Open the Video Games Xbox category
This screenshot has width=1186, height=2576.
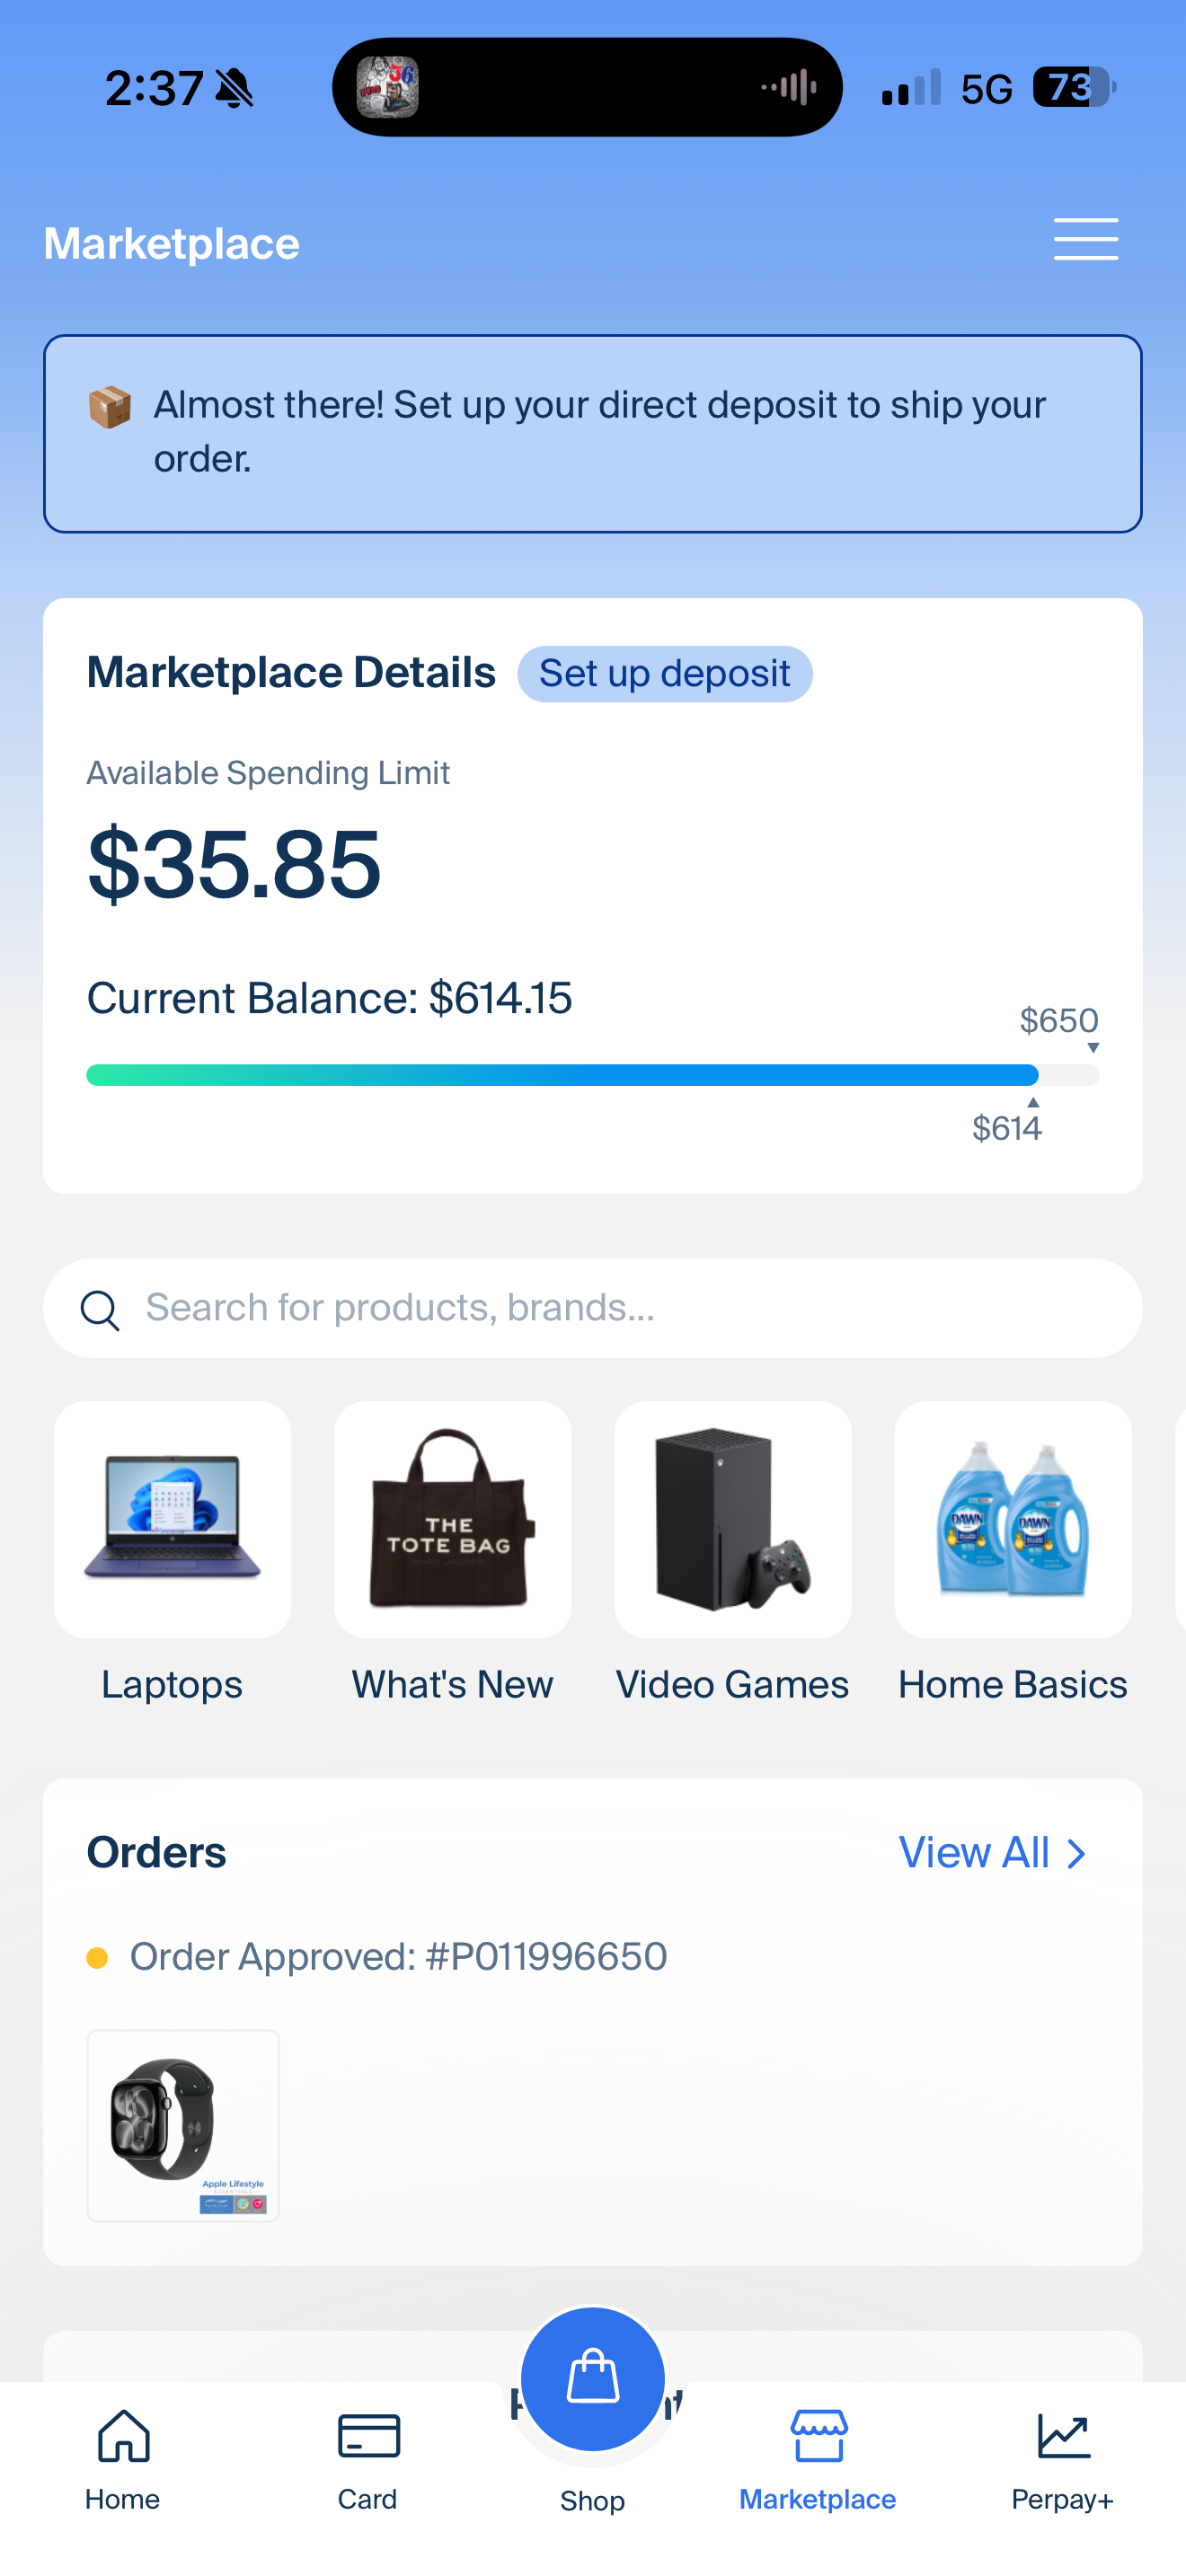(733, 1519)
